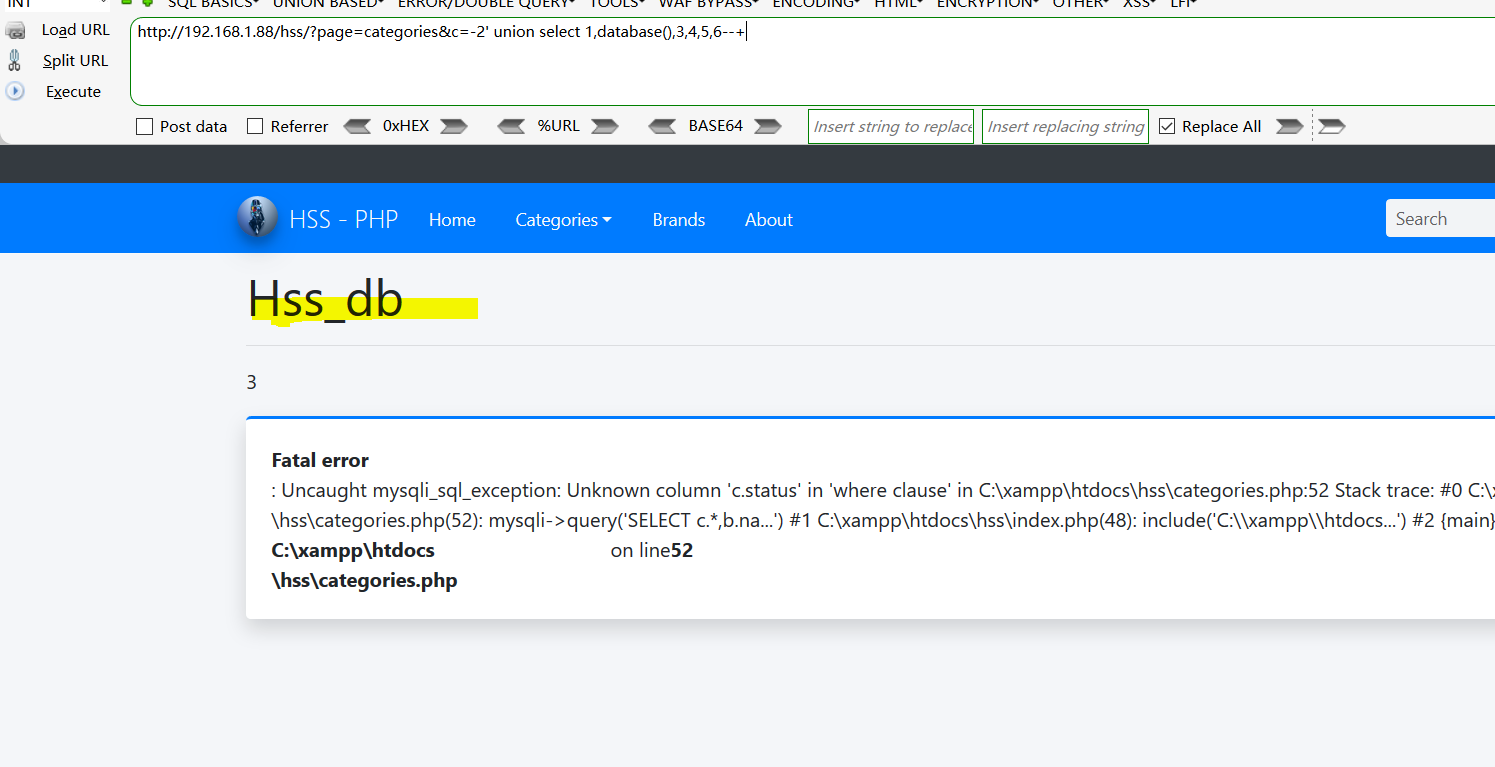Click the Execute play icon
Screen dimensions: 1495x767
(15, 91)
